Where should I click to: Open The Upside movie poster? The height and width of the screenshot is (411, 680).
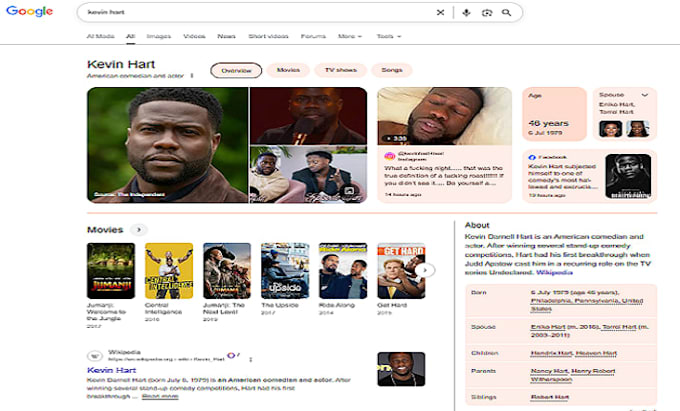point(285,271)
